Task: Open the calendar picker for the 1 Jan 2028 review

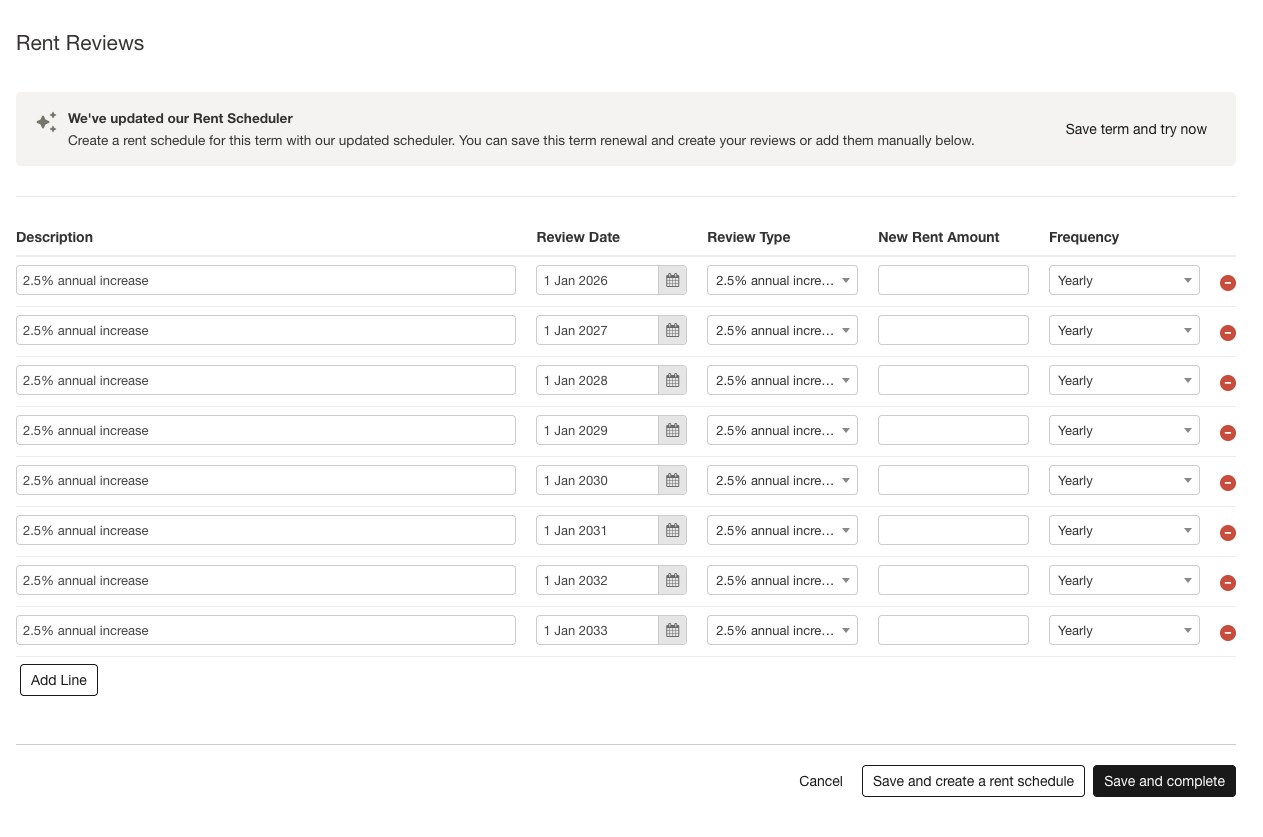Action: coord(673,380)
